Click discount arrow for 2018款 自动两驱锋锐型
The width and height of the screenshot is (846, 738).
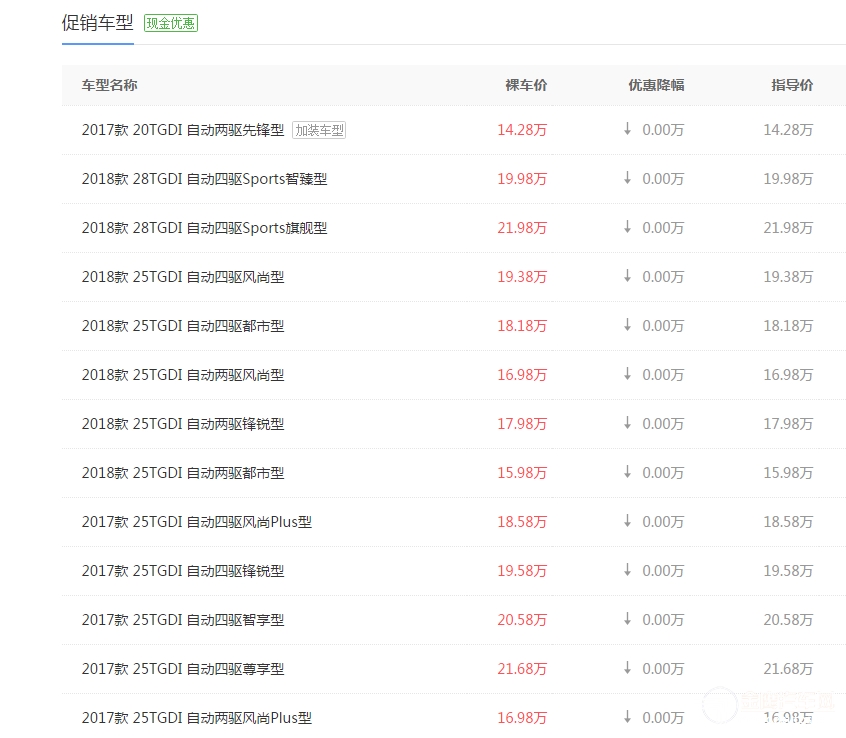(x=627, y=423)
